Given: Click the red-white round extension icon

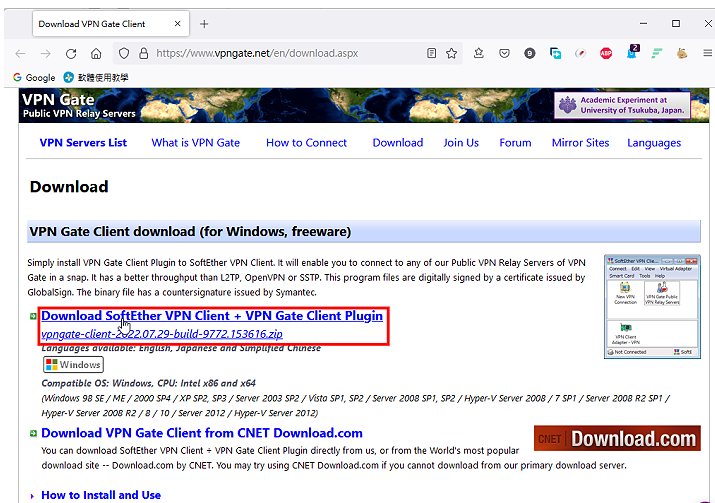Looking at the screenshot, I should click(580, 54).
